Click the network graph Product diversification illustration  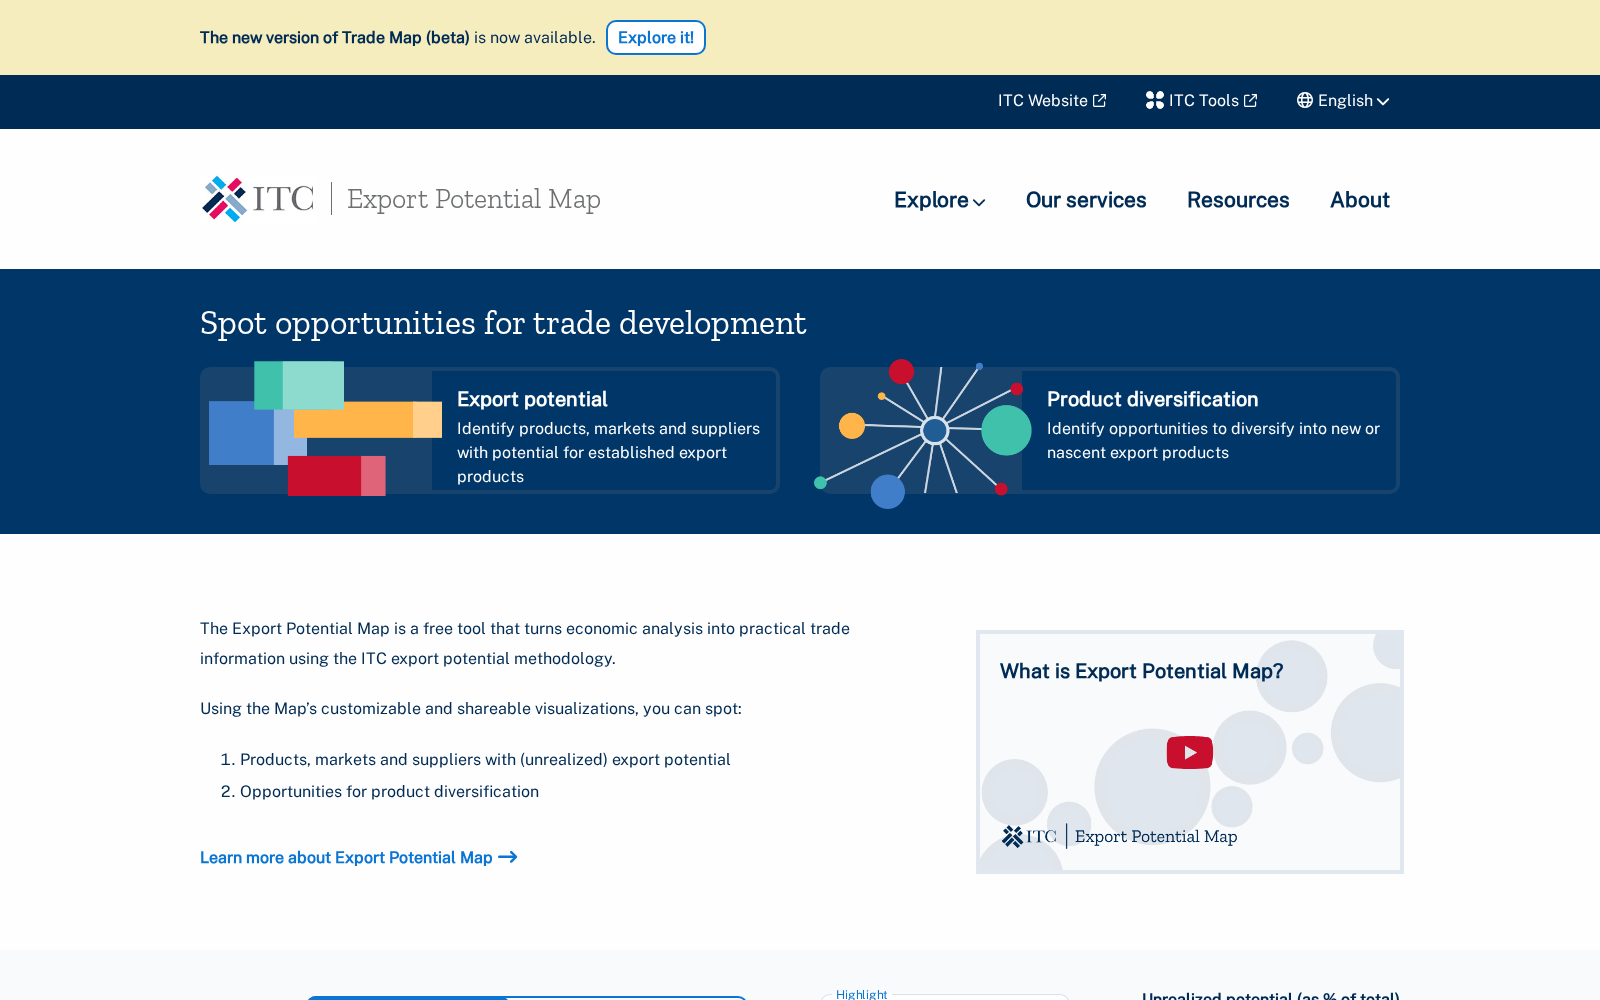tap(922, 432)
